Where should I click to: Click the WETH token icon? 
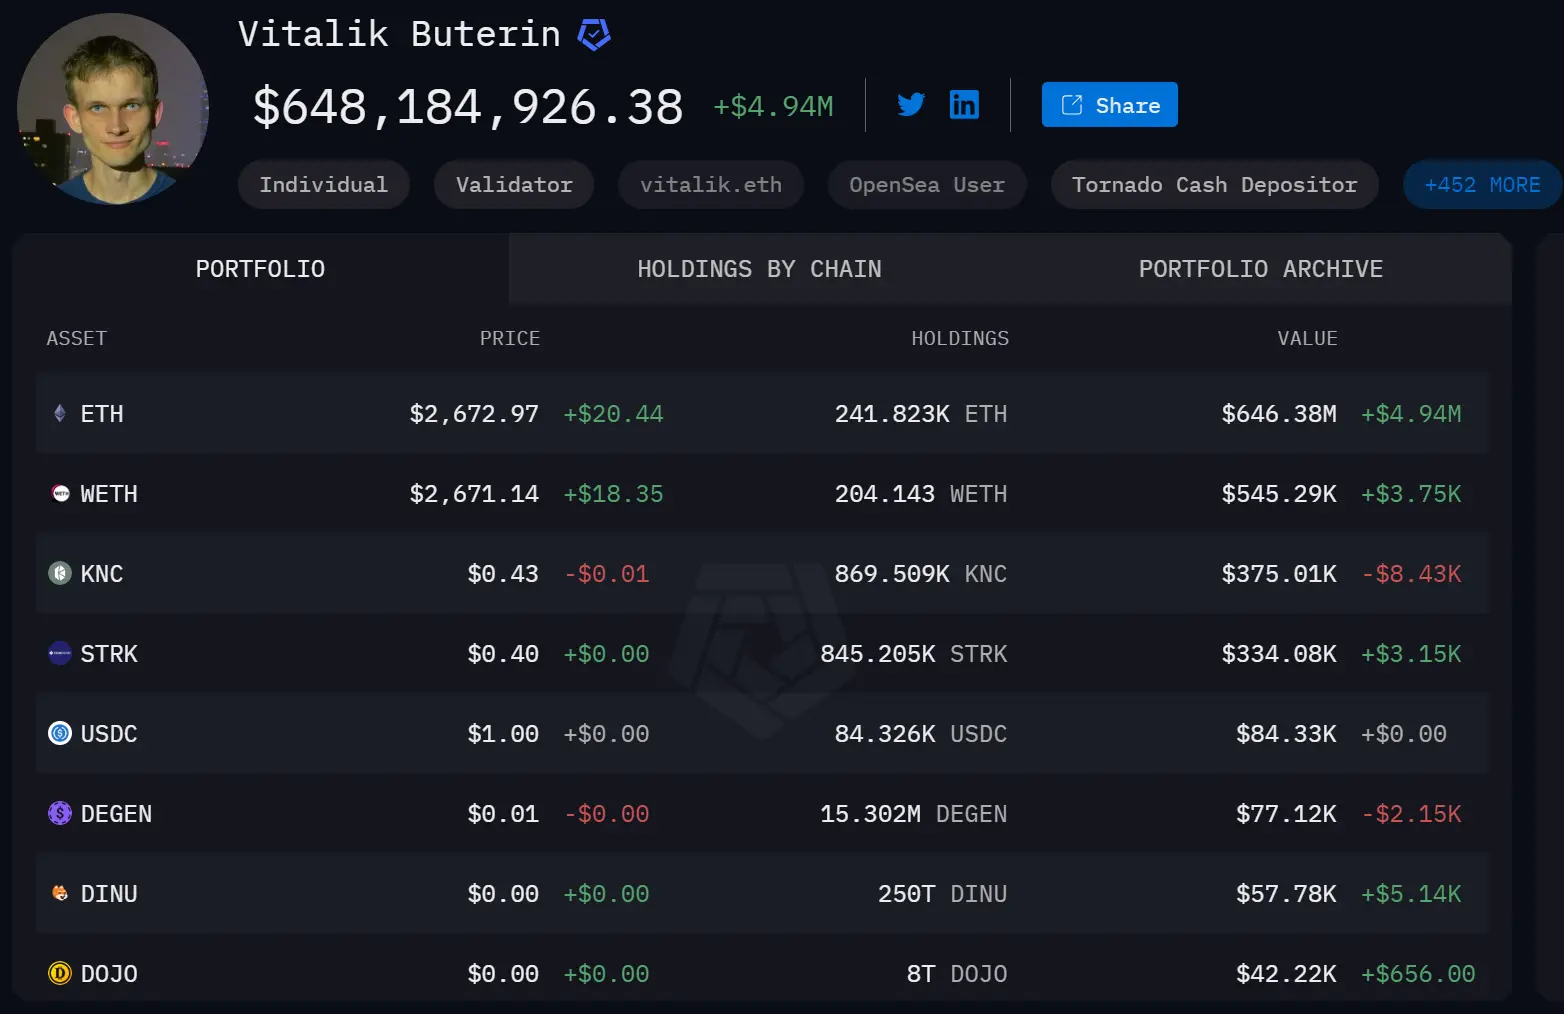[x=60, y=493]
